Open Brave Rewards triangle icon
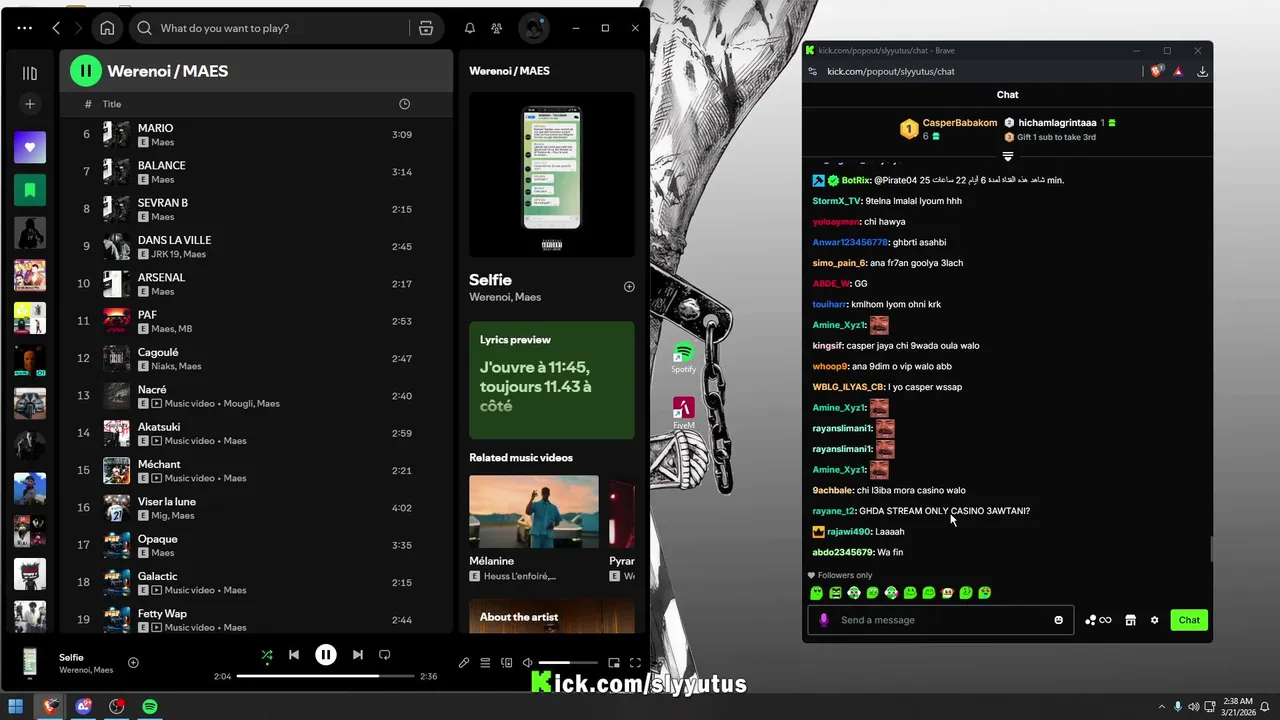The height and width of the screenshot is (720, 1280). [x=1179, y=71]
